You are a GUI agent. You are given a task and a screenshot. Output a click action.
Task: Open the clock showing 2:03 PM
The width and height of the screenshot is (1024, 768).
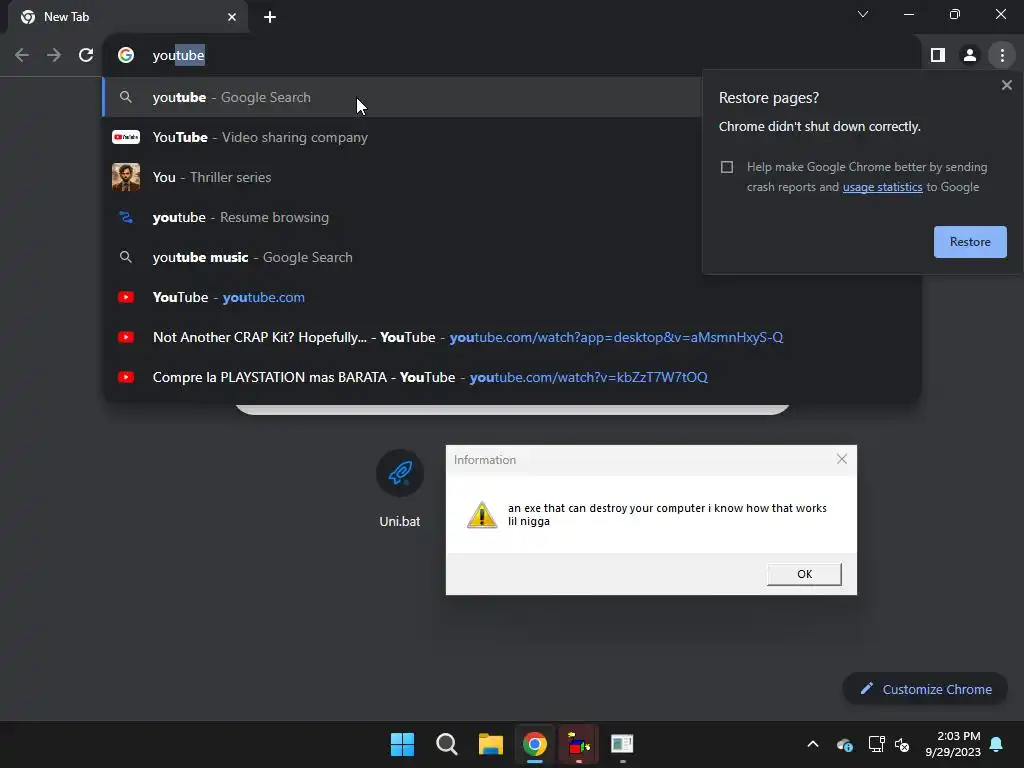[953, 744]
